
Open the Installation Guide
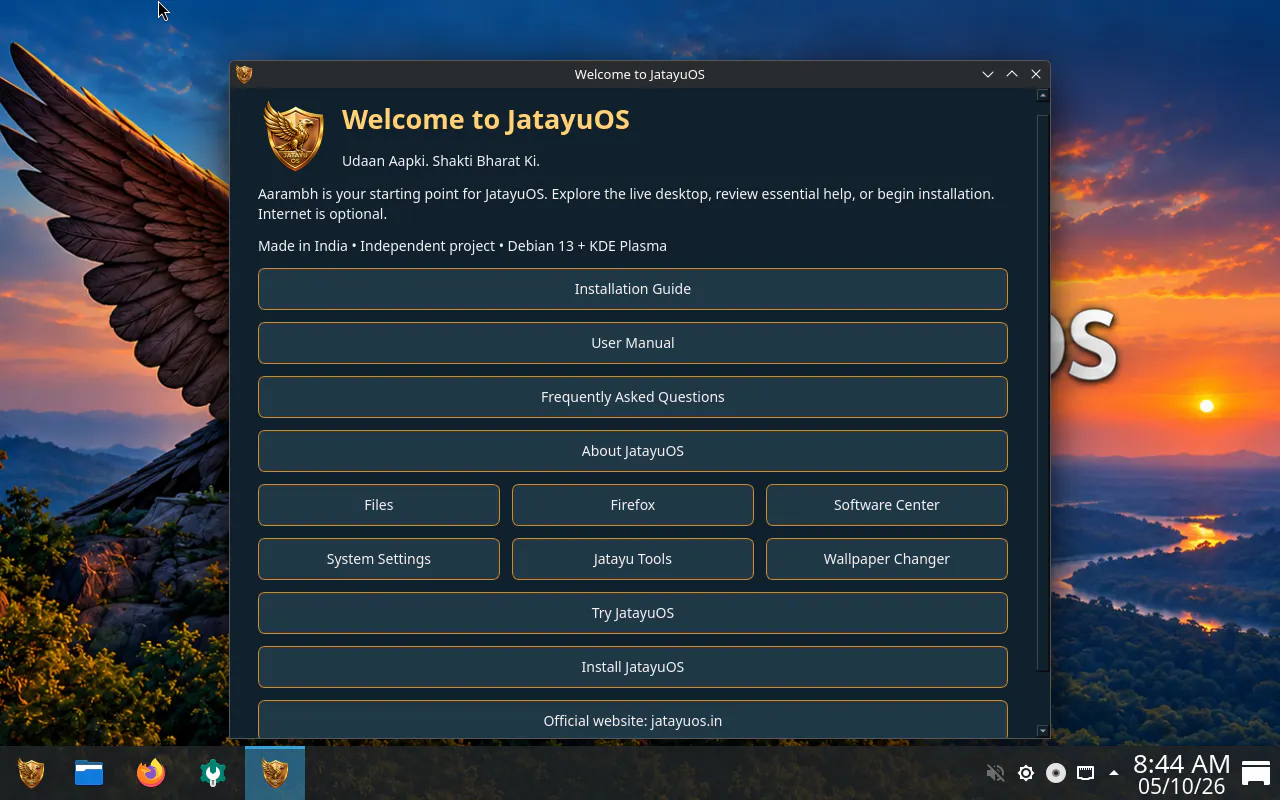(633, 289)
